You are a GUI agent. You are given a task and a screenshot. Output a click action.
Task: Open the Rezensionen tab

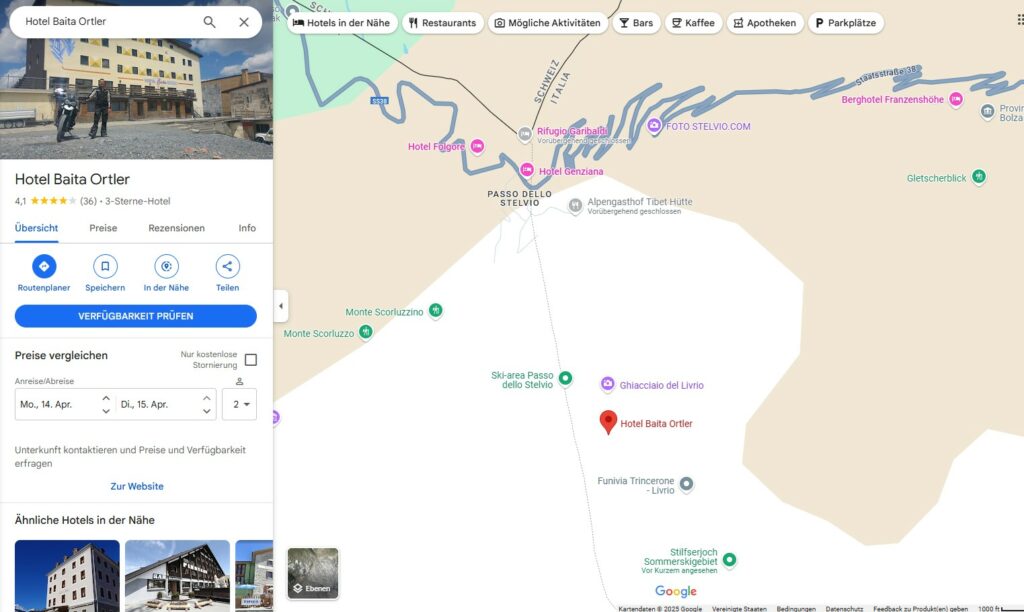point(176,228)
